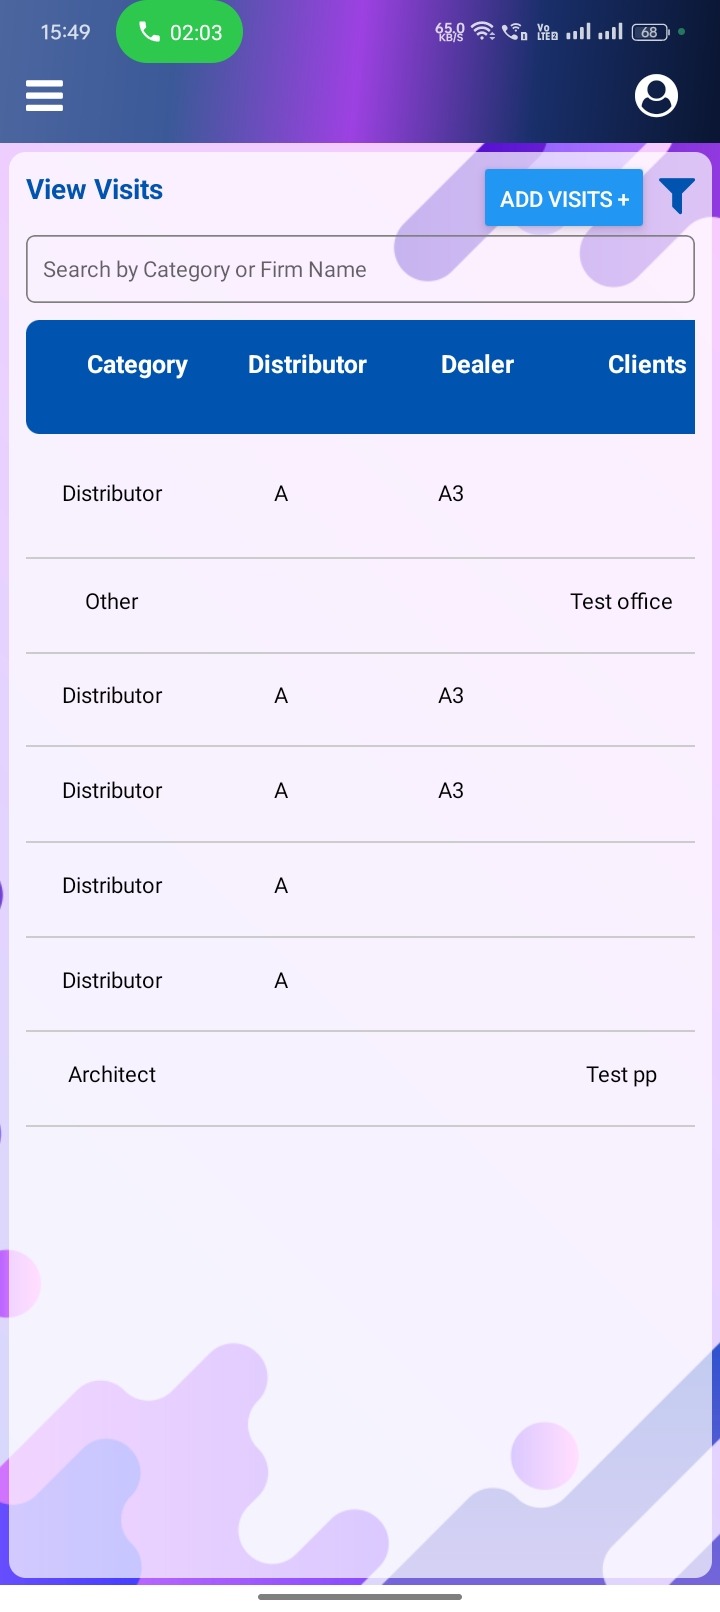Open the Test office visit row
Image resolution: width=720 pixels, height=1612 pixels.
(621, 602)
